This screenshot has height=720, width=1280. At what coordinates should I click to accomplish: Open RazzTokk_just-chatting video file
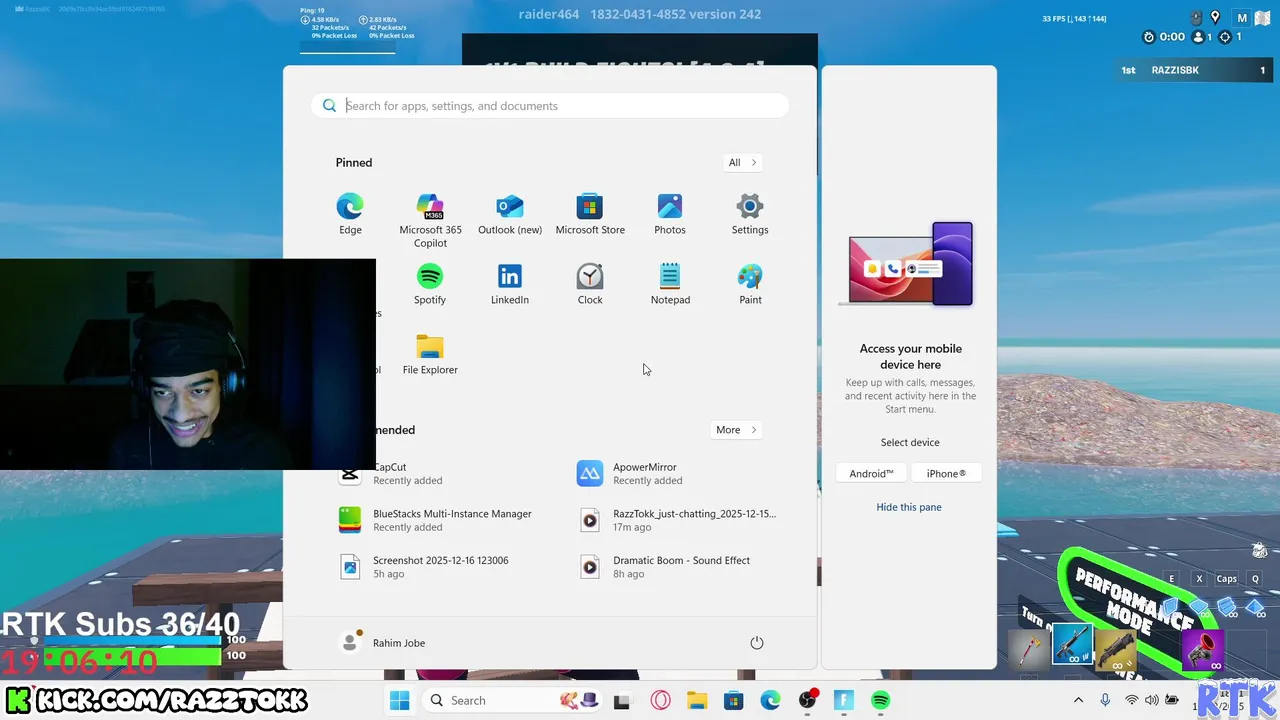click(680, 520)
